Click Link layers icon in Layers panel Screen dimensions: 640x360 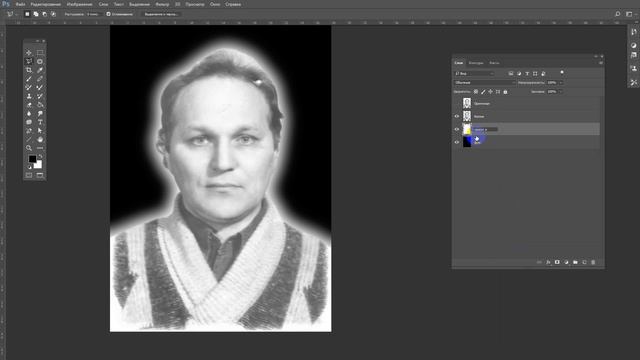539,262
